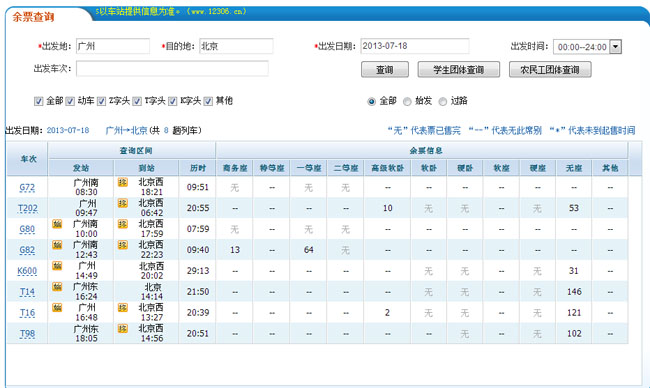
Task: Click the 高级软卧 column header
Action: coord(388,168)
